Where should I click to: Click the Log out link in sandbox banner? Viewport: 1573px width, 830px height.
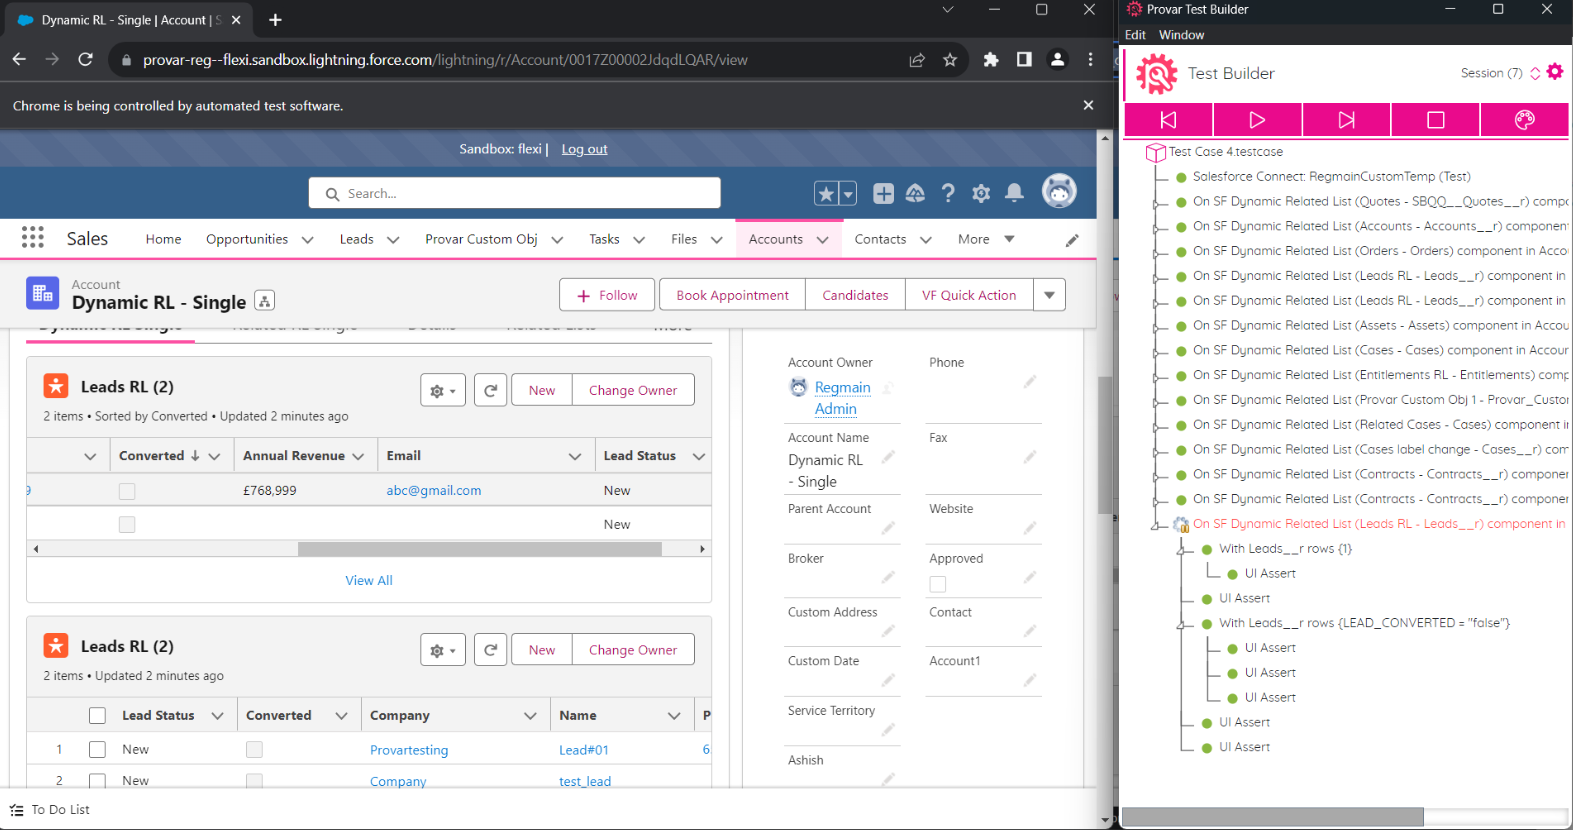click(584, 149)
